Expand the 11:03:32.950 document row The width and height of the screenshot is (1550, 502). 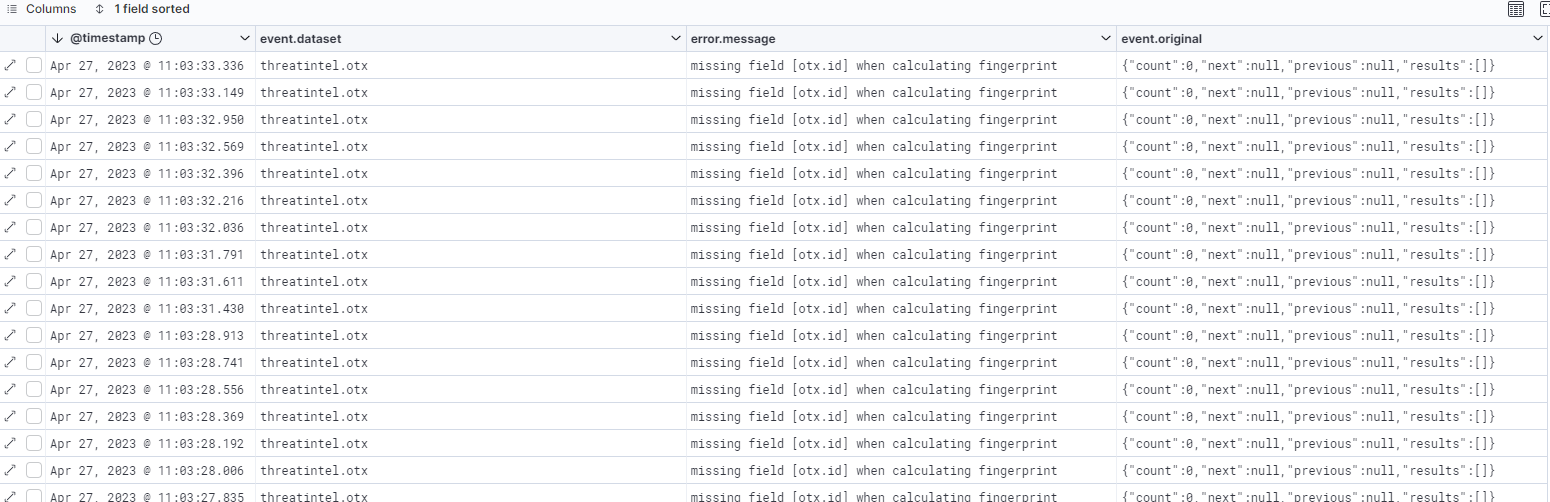(x=10, y=119)
